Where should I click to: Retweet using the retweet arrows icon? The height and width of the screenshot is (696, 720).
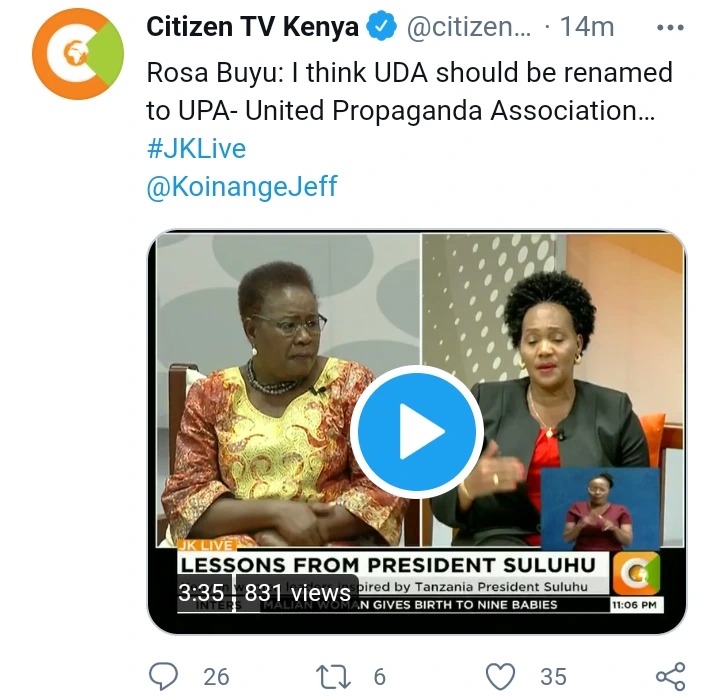[x=334, y=677]
